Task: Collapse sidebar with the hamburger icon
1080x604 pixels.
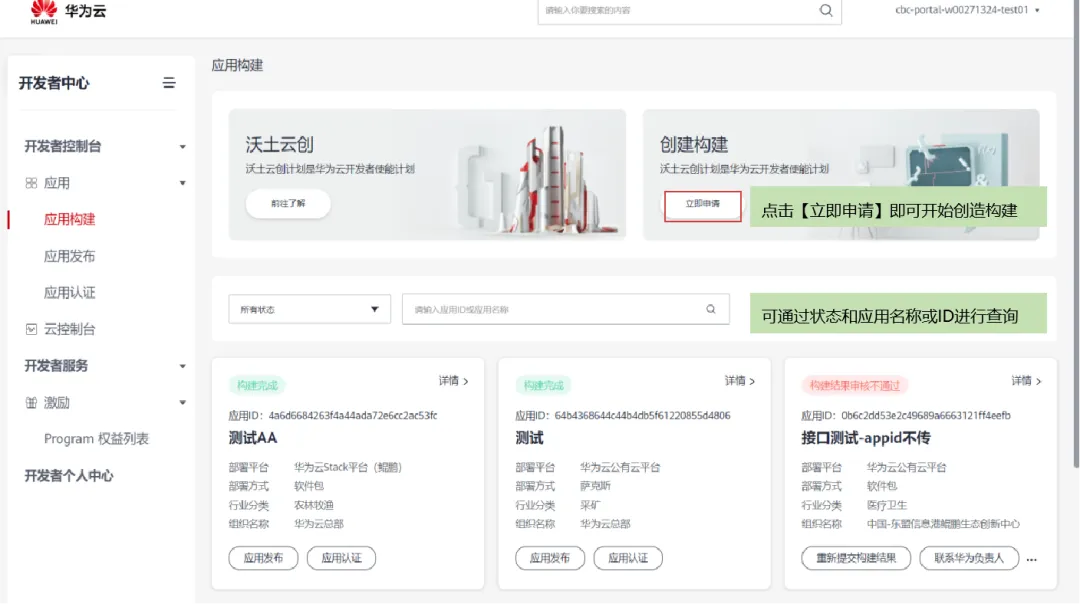Action: [169, 83]
